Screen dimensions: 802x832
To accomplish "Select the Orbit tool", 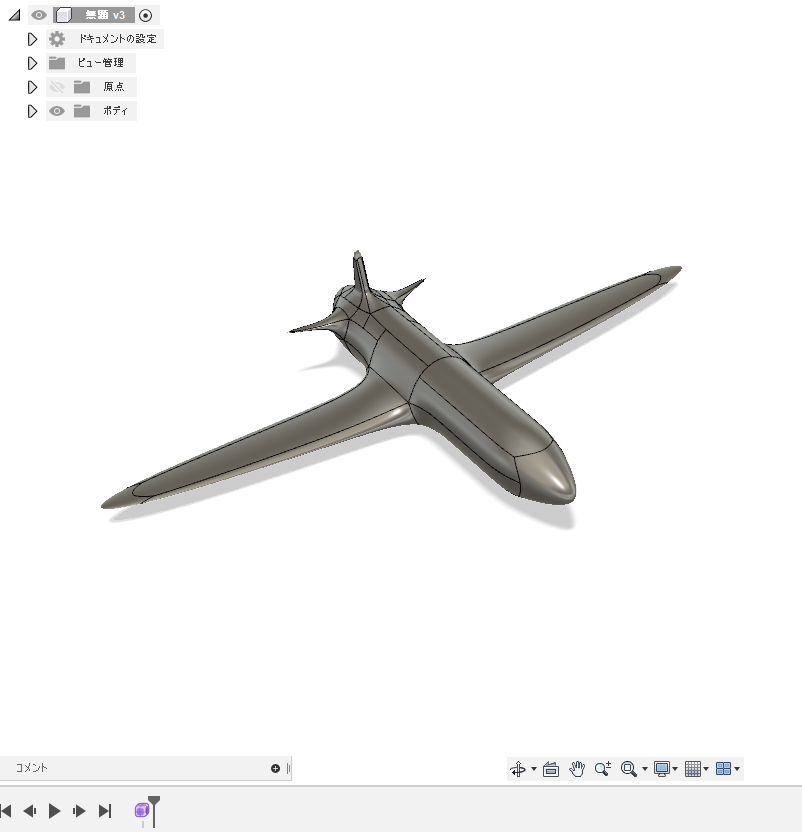I will 518,769.
